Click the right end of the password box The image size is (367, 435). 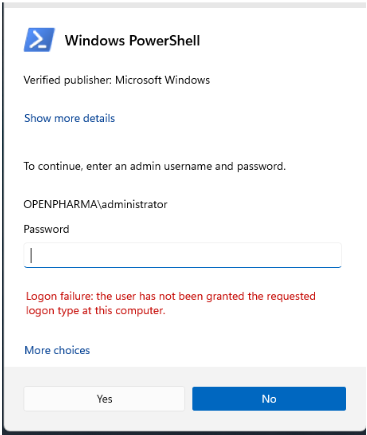(x=337, y=255)
